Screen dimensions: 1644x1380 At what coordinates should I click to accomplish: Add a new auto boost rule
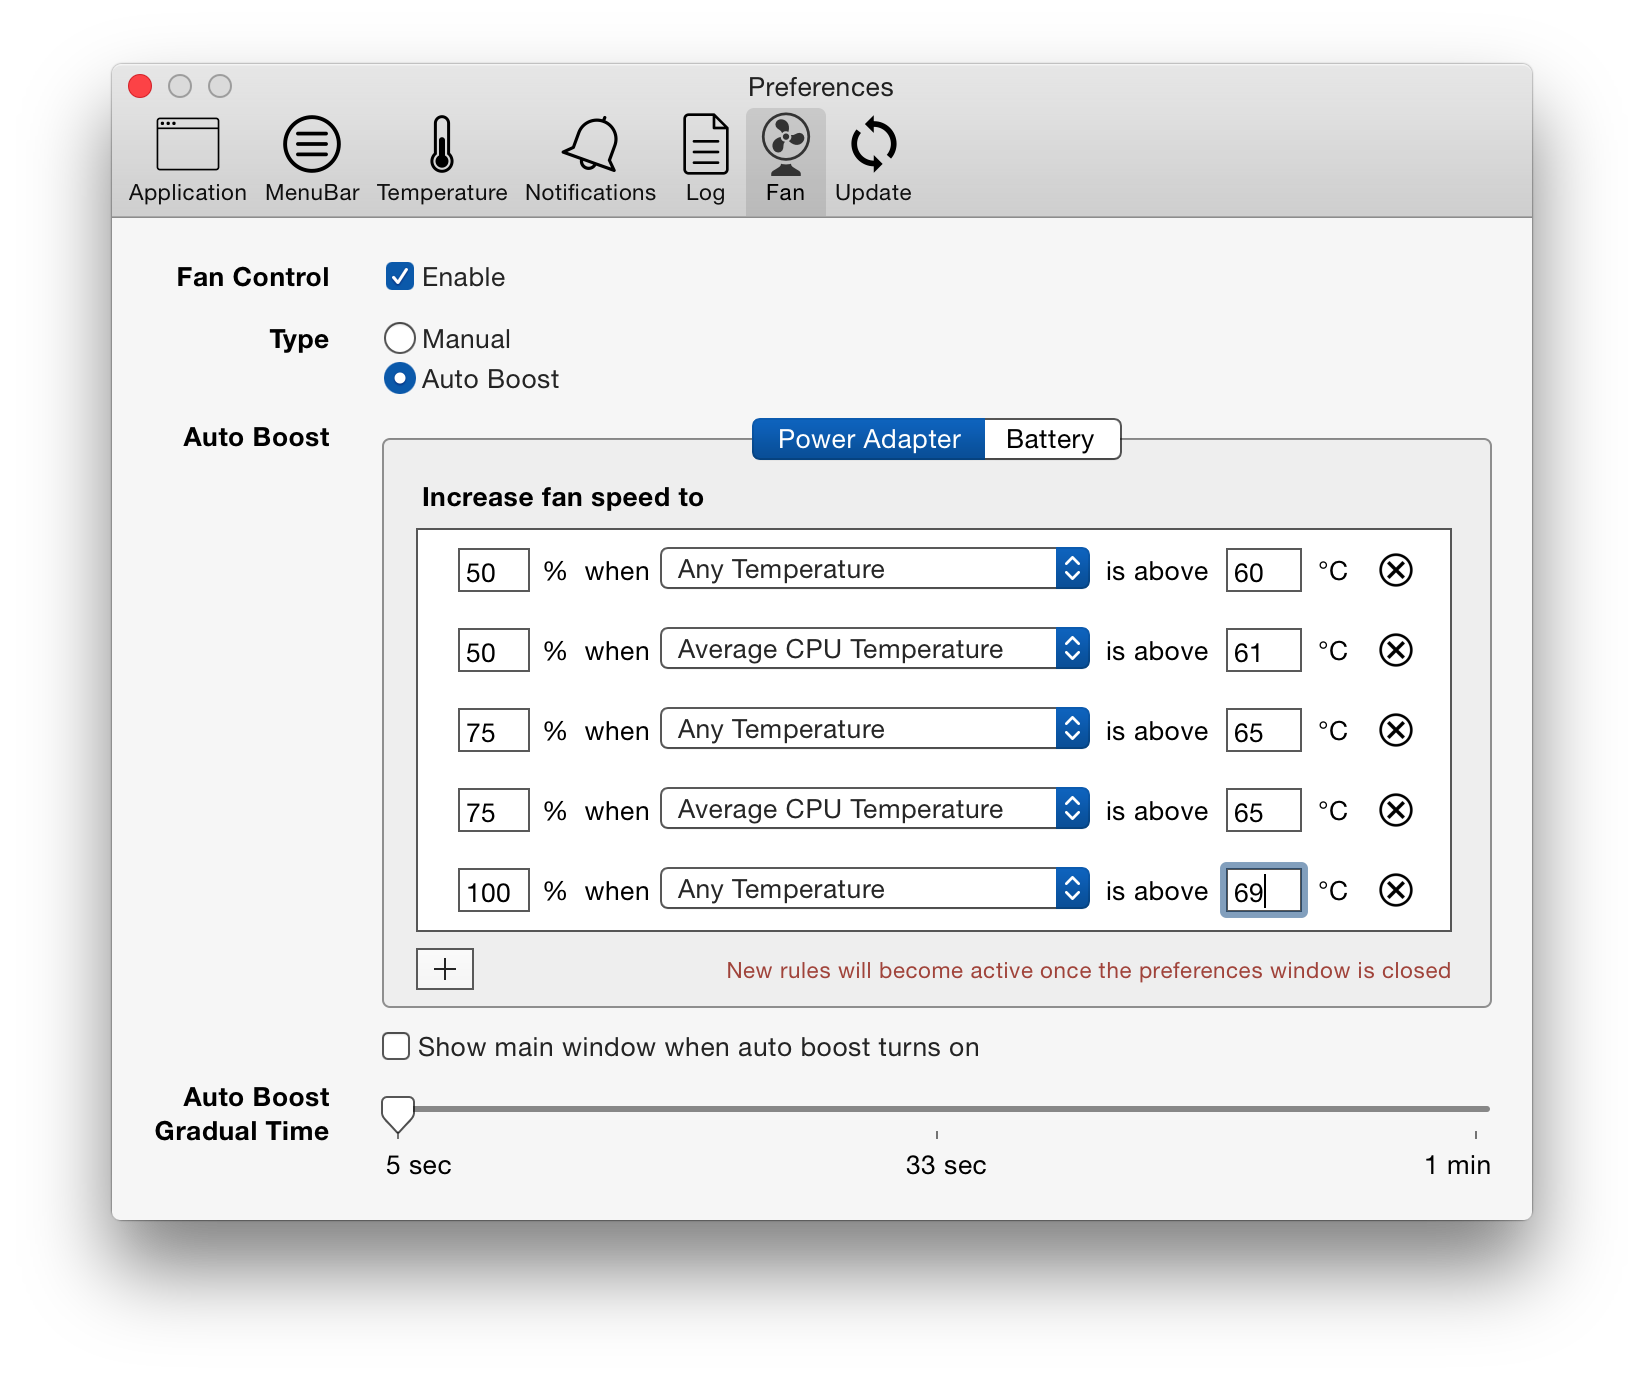[x=445, y=969]
